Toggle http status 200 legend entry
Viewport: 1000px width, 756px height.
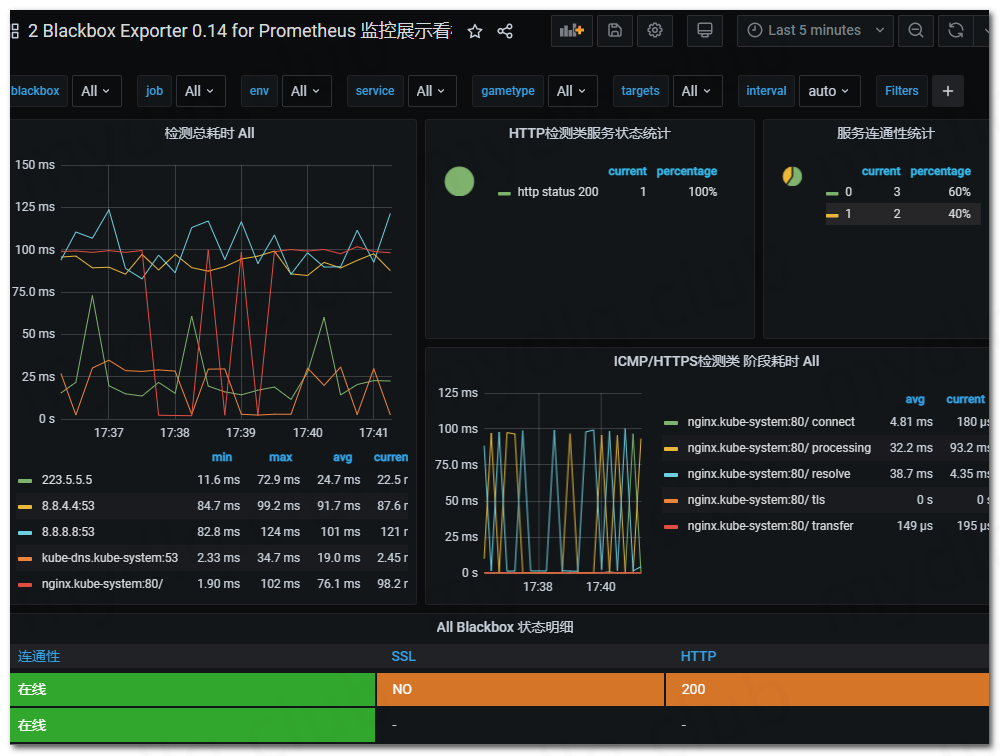[557, 192]
